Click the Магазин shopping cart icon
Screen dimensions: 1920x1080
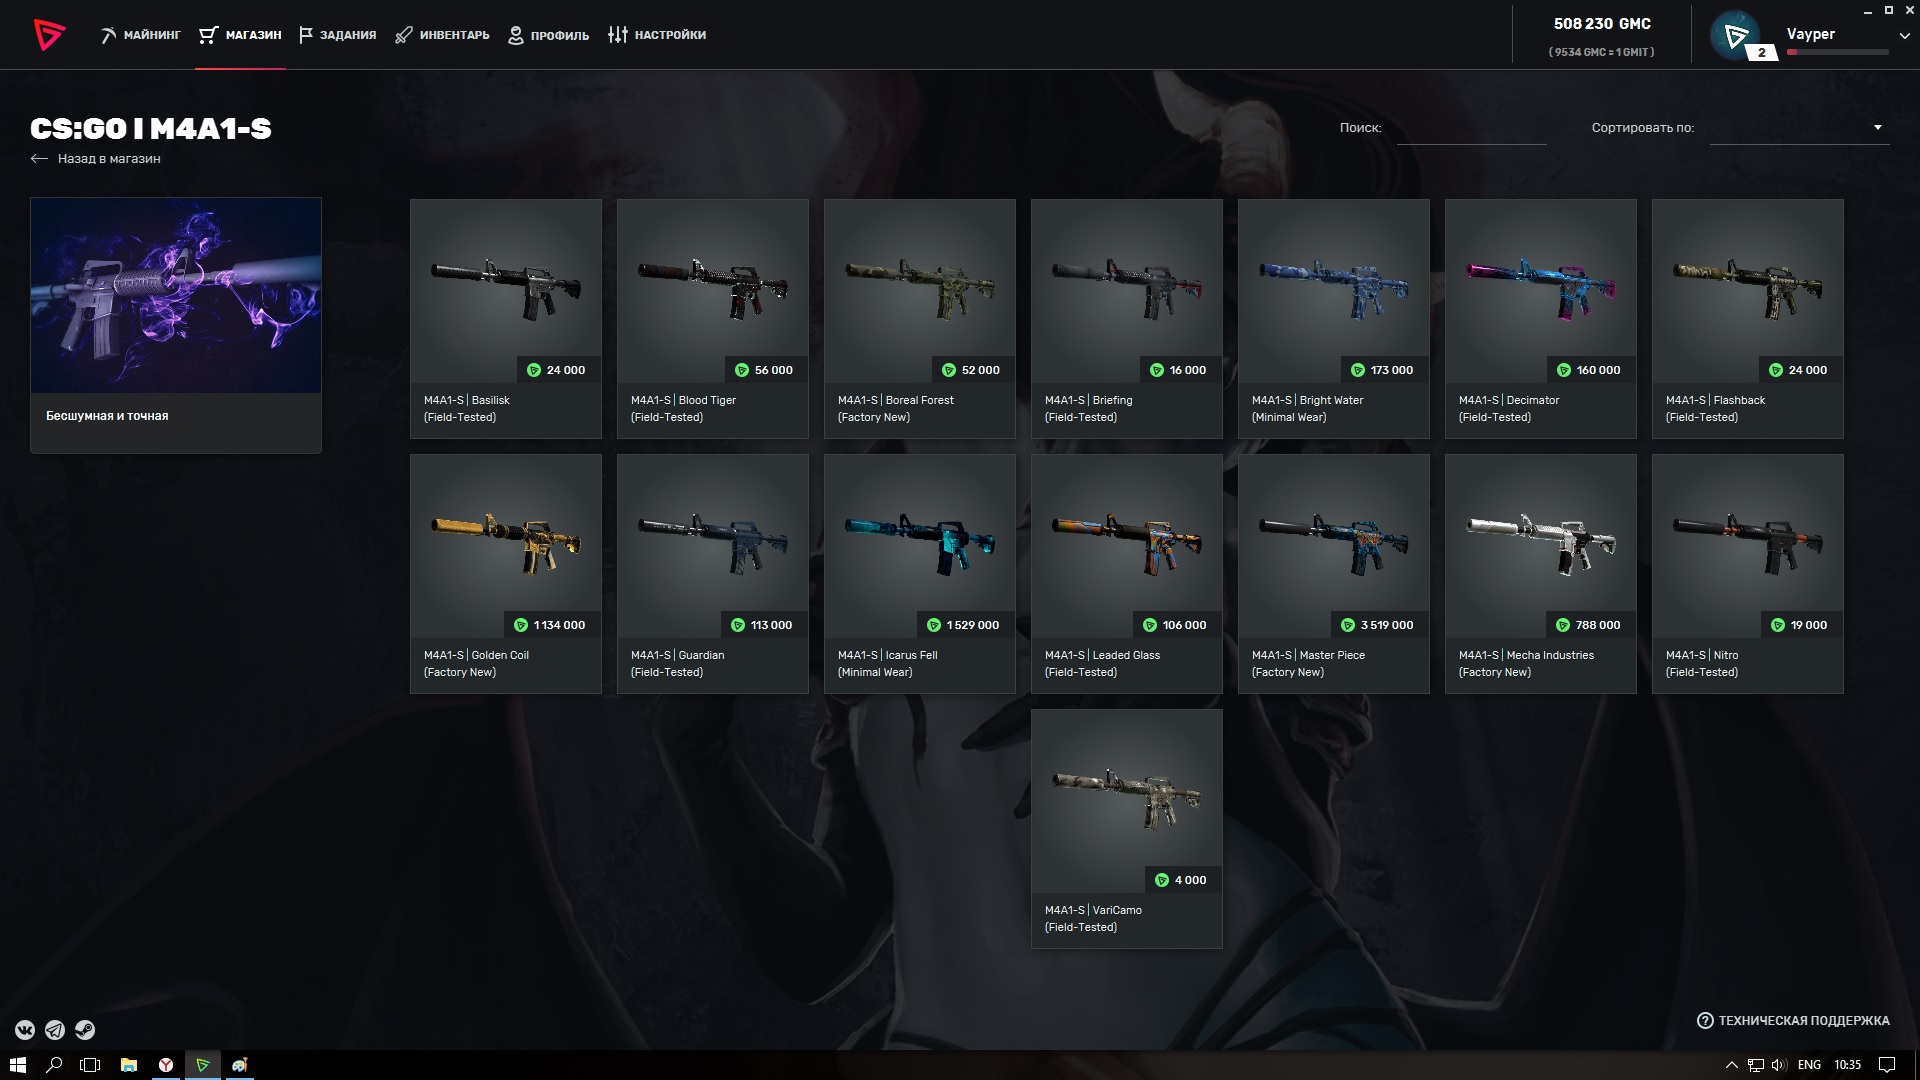coord(207,35)
